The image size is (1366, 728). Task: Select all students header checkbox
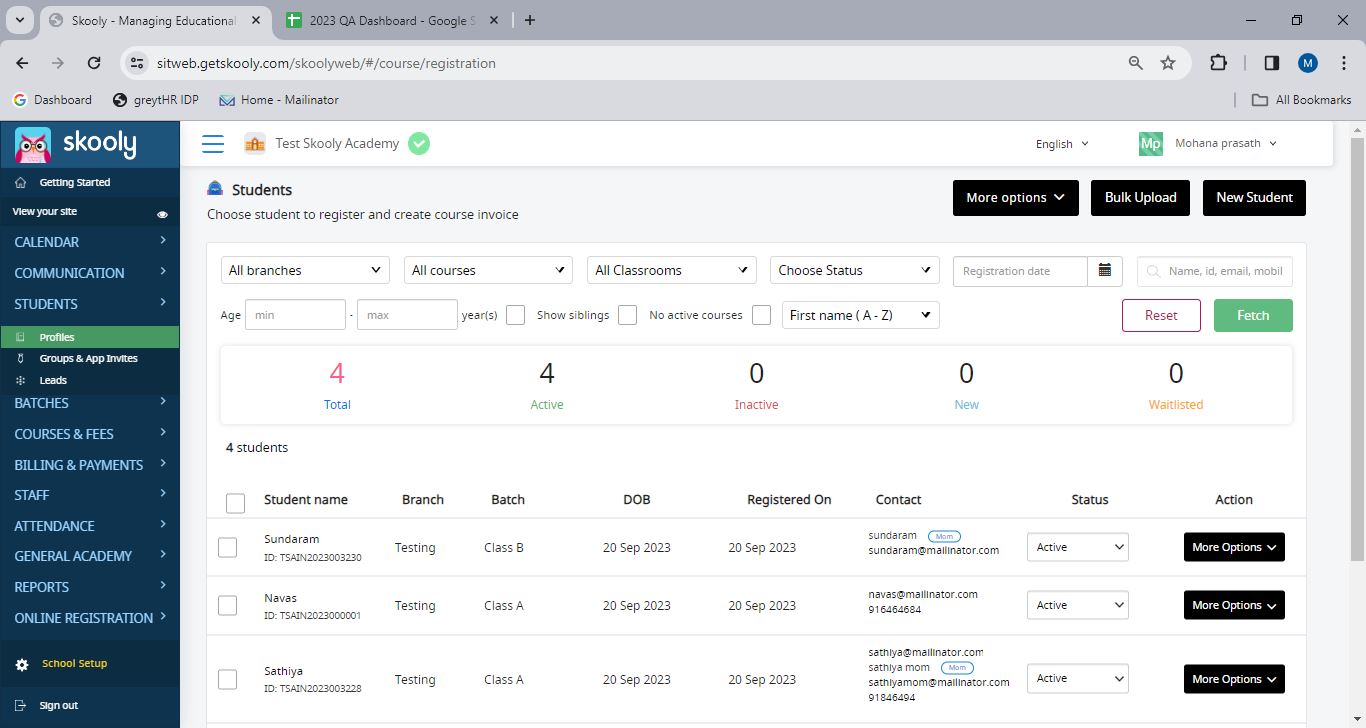tap(235, 503)
